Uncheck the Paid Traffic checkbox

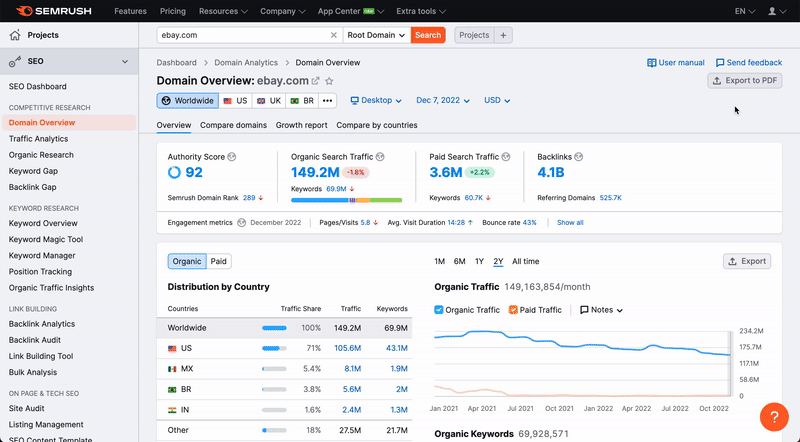pos(513,310)
